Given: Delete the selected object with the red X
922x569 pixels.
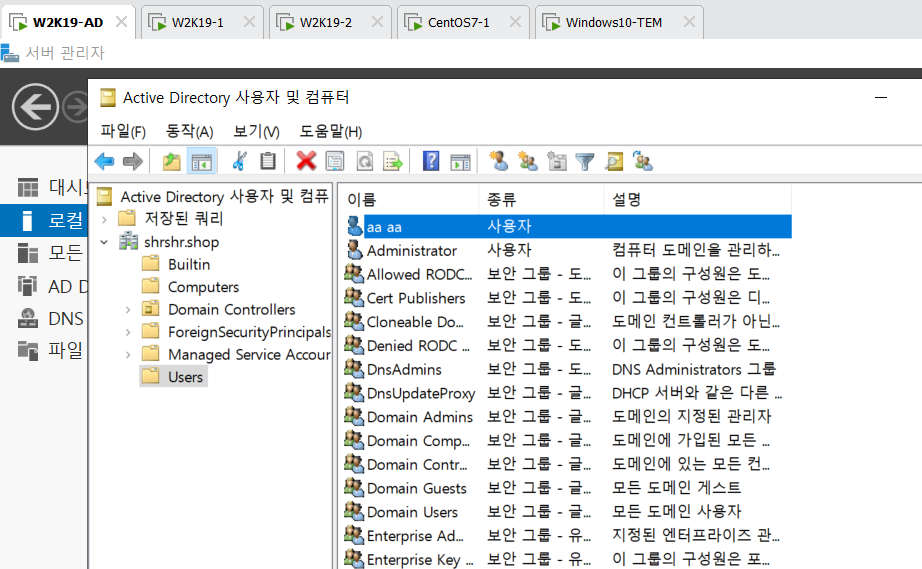Looking at the screenshot, I should coord(306,161).
